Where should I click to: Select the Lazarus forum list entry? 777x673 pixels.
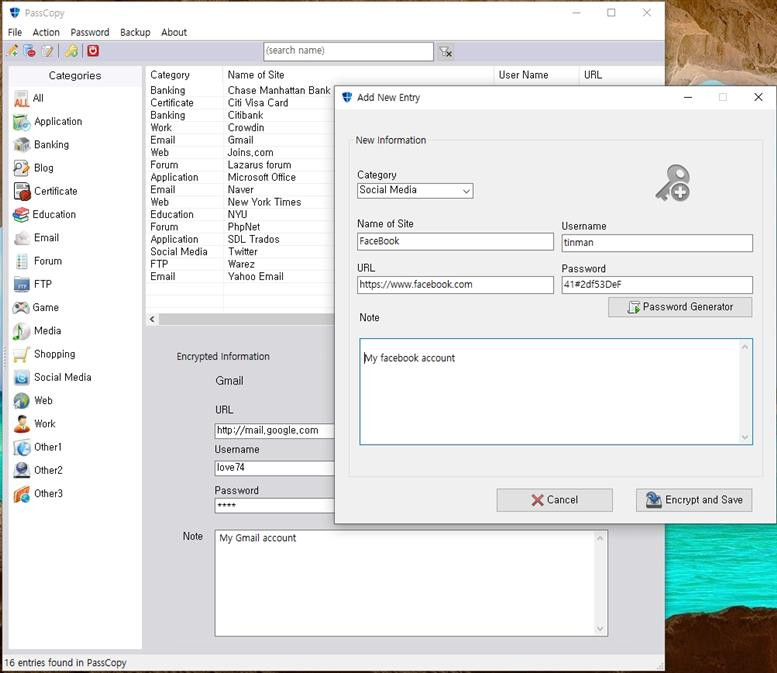(x=259, y=165)
